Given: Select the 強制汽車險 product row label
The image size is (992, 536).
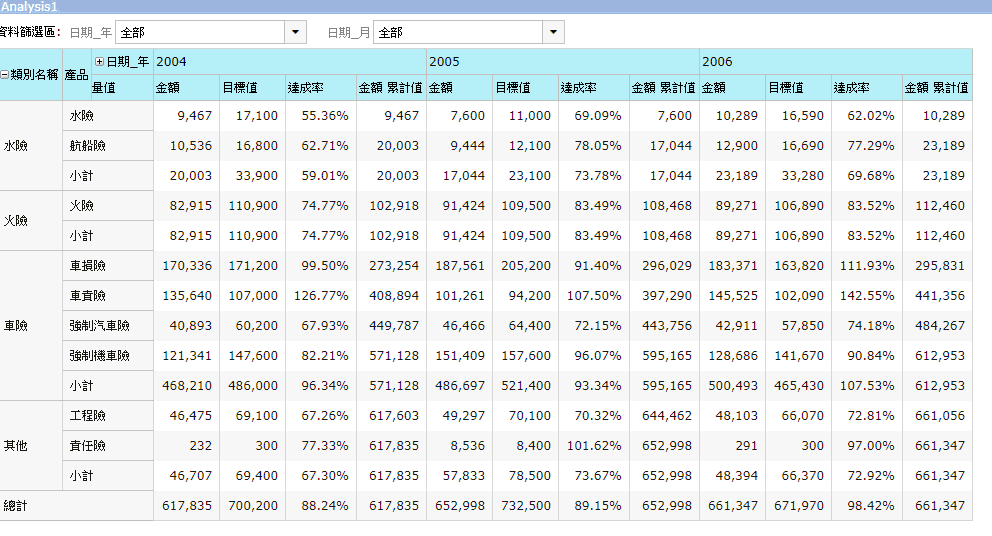Looking at the screenshot, I should tap(108, 325).
